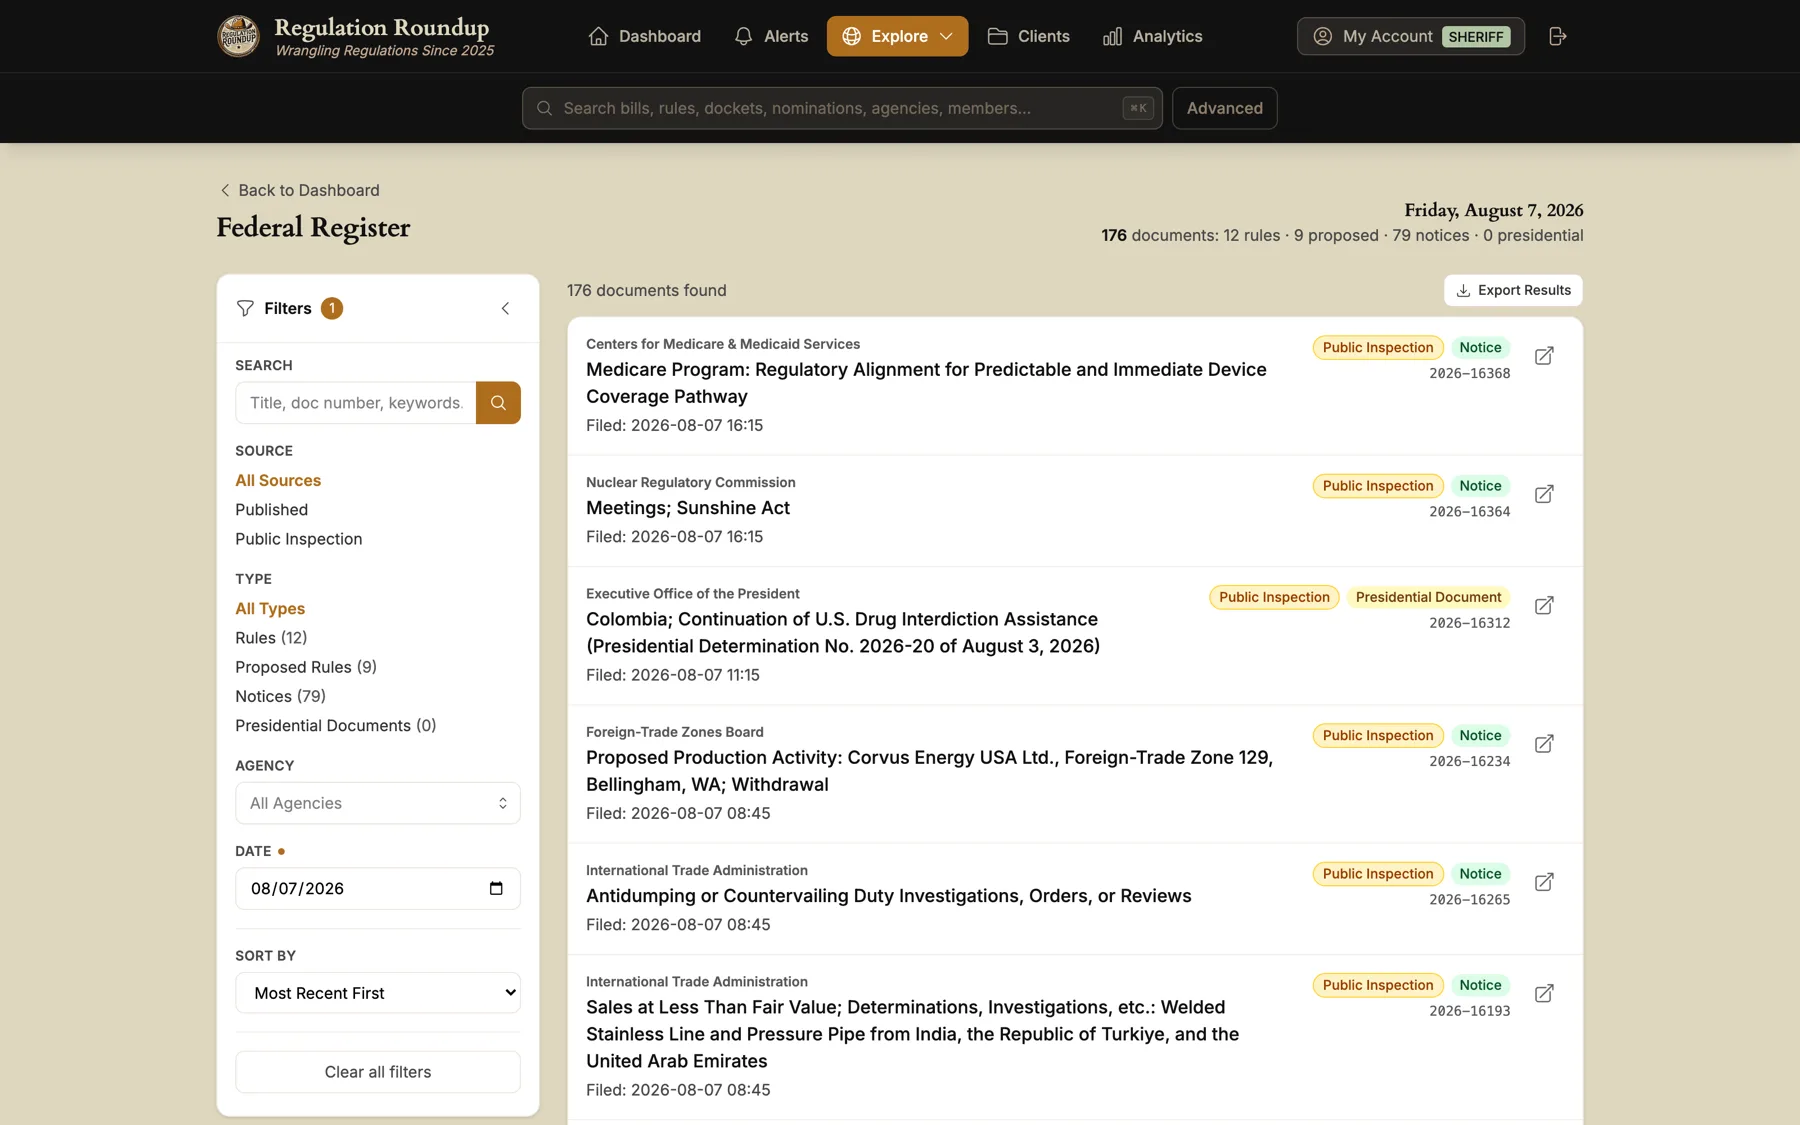
Task: Open the Dashboard nav item
Action: [x=644, y=36]
